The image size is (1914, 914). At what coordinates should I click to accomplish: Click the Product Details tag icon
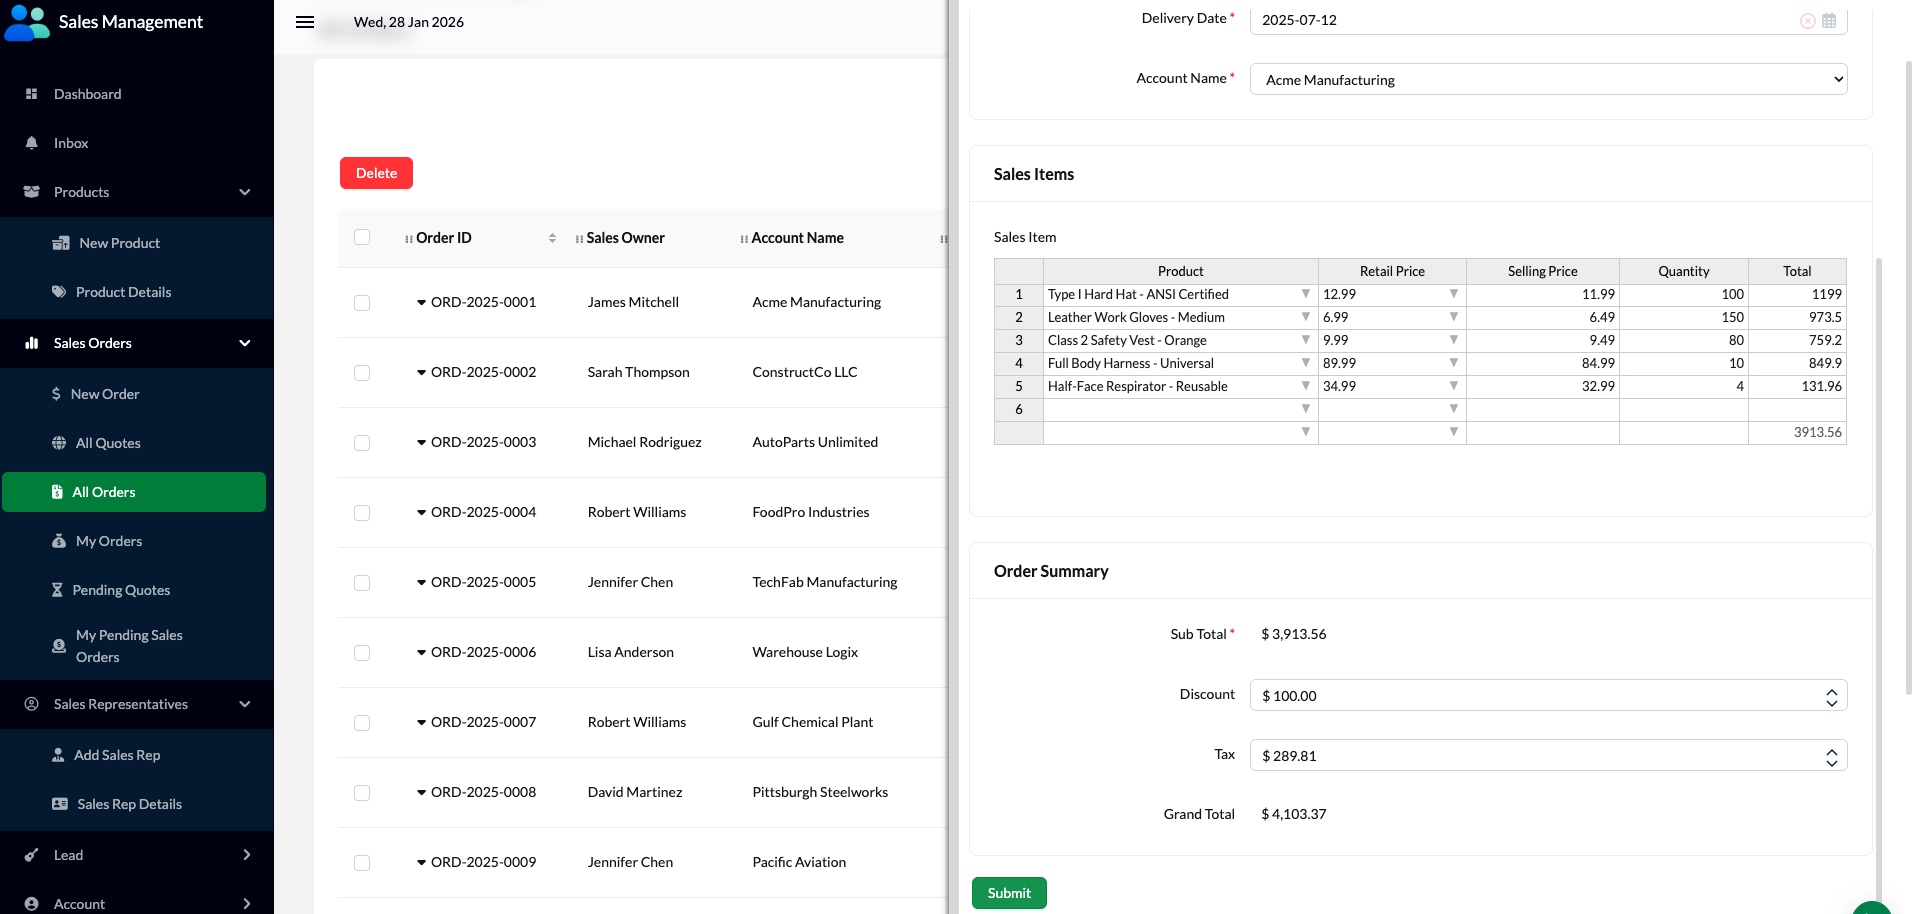click(59, 292)
